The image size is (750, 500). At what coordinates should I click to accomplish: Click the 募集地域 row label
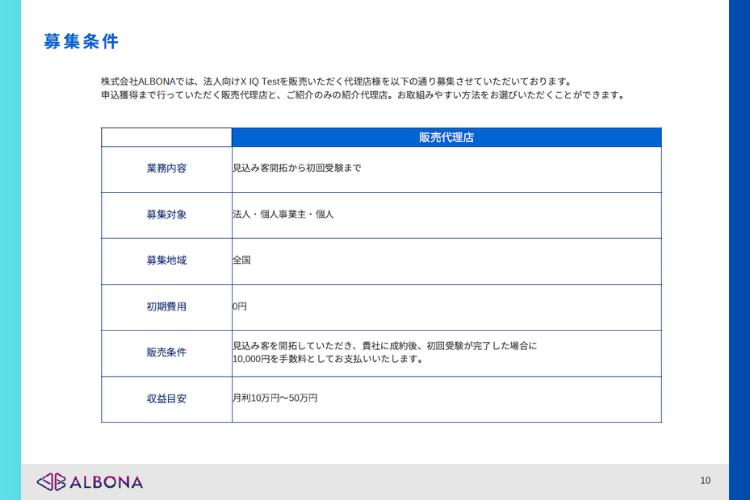[166, 260]
